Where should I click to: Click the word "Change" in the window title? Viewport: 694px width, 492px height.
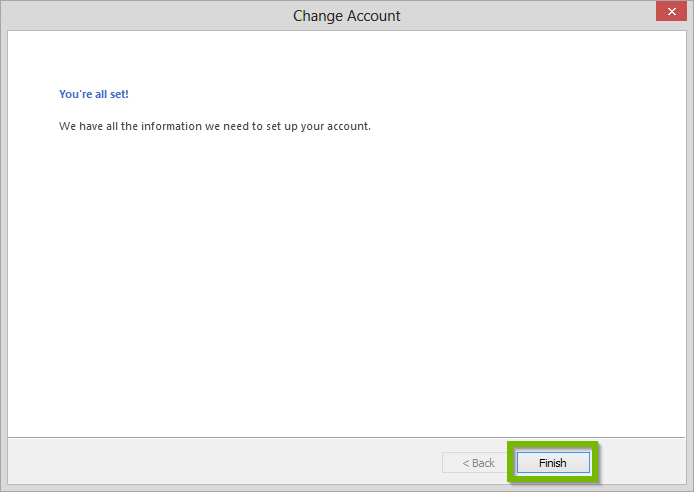click(x=316, y=16)
